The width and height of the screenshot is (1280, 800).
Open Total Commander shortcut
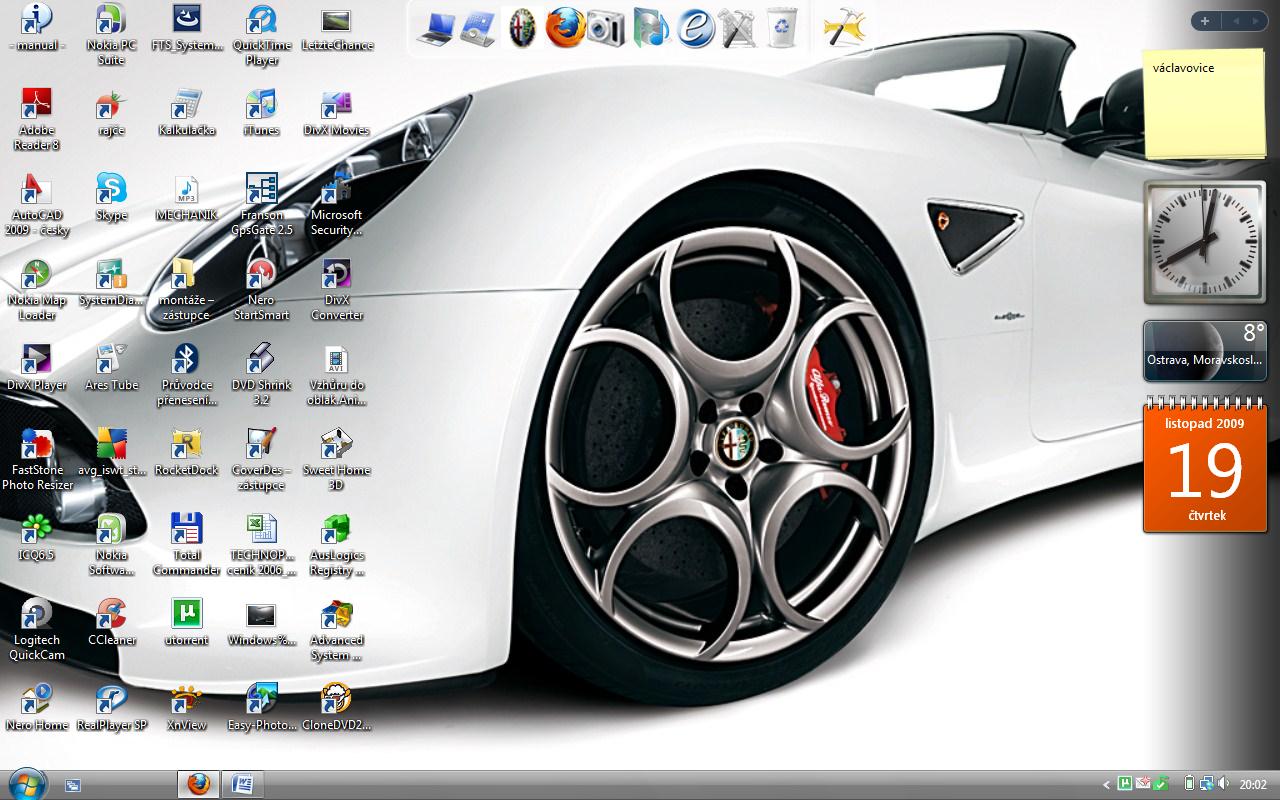[186, 529]
